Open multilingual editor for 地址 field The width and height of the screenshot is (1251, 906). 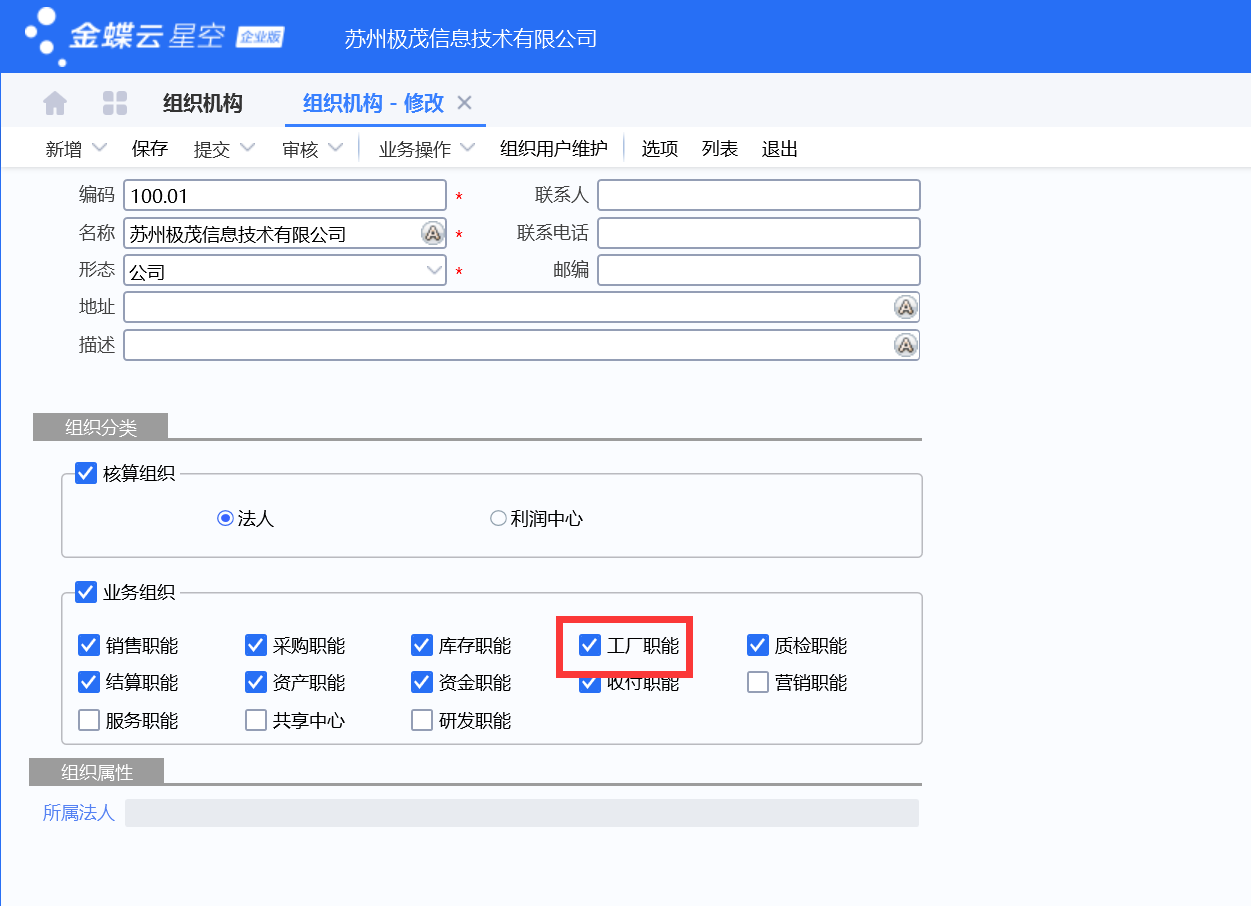905,307
